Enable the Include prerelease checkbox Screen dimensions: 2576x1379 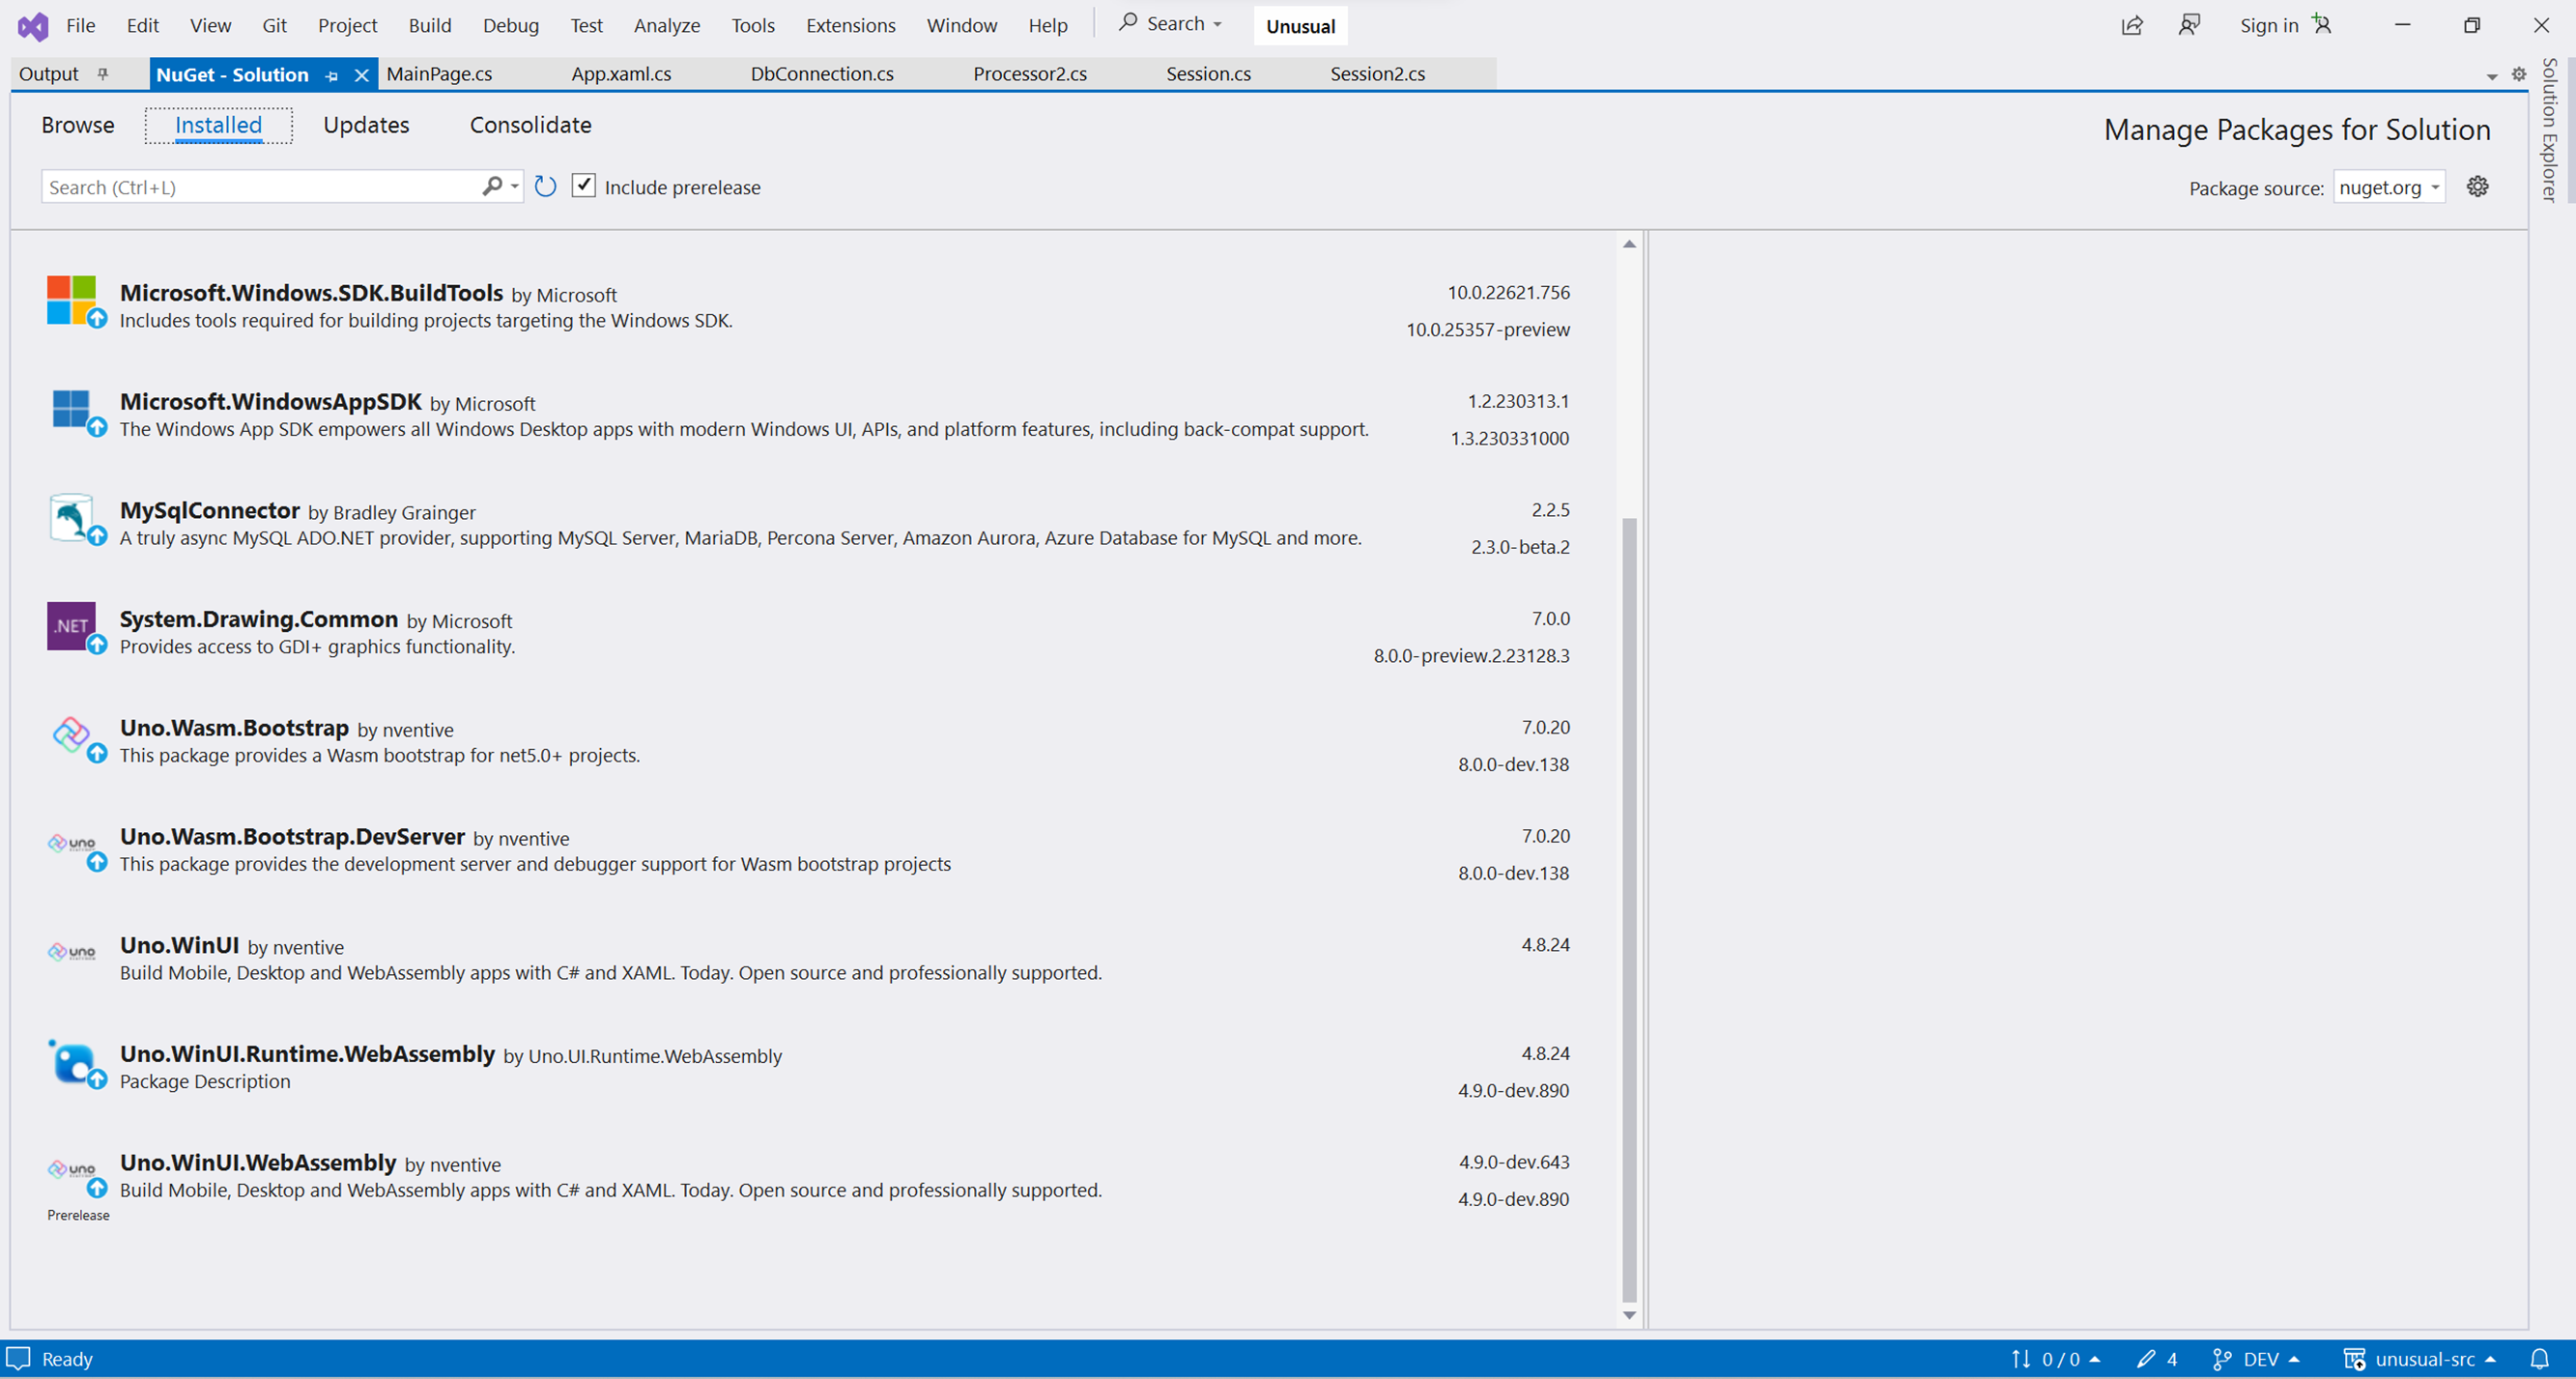point(584,185)
